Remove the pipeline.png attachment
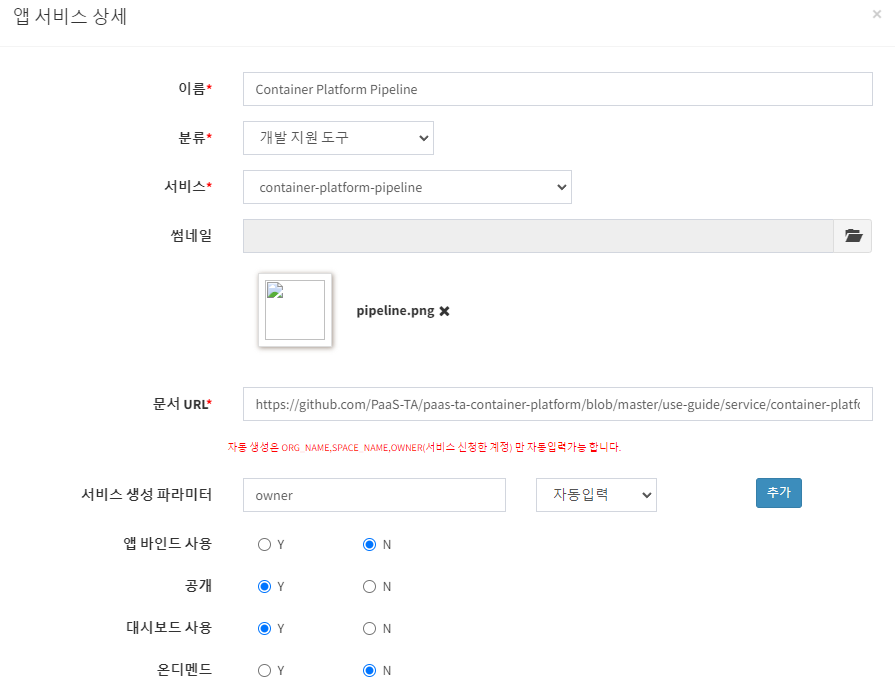The width and height of the screenshot is (895, 692). [443, 311]
